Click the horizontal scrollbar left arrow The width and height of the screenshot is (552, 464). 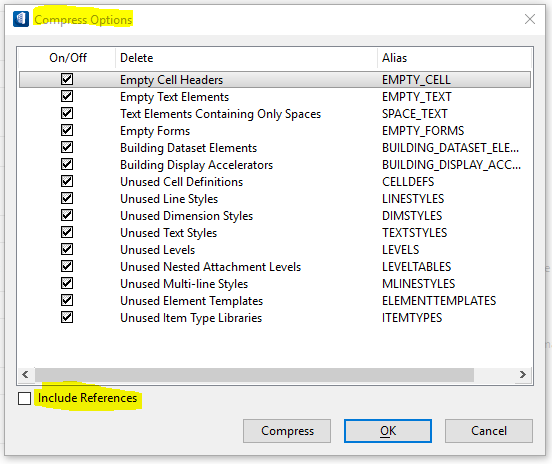coord(25,375)
